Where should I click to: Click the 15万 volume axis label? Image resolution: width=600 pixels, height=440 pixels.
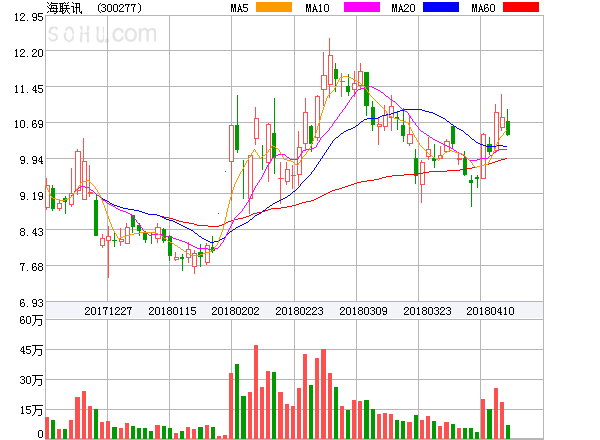click(x=31, y=411)
